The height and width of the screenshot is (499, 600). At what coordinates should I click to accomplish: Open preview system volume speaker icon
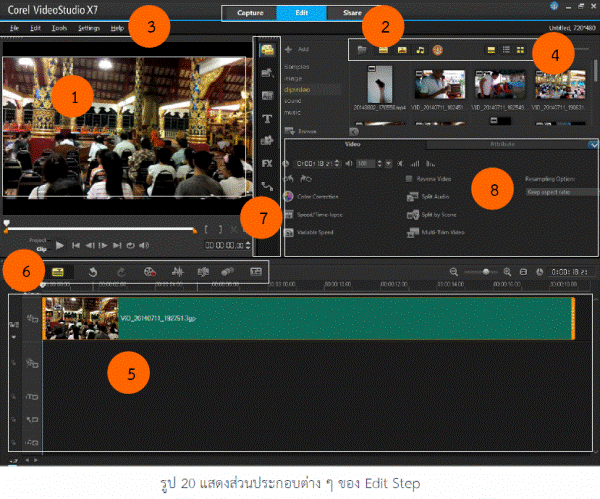(x=144, y=245)
